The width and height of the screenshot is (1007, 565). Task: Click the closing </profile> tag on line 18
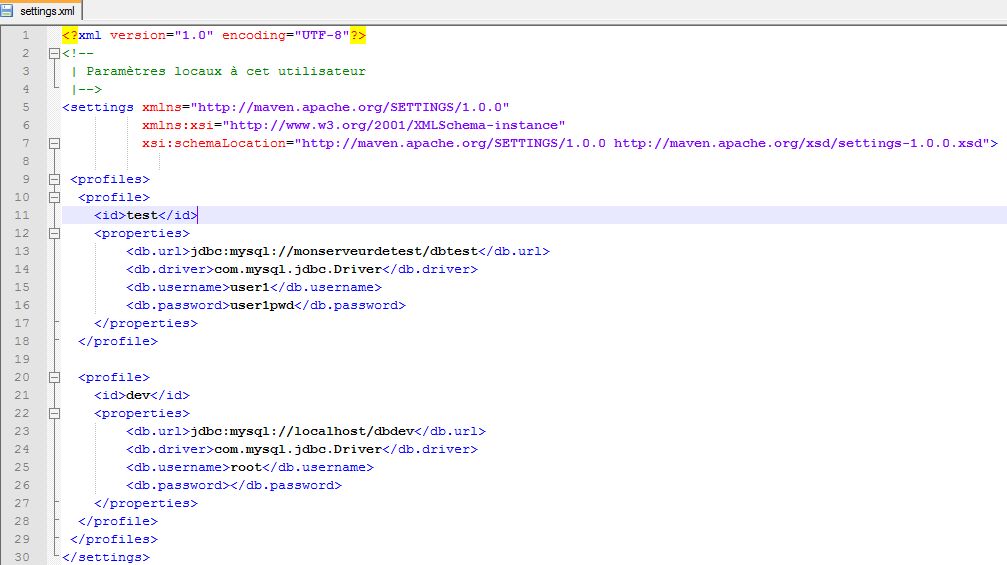coord(118,341)
